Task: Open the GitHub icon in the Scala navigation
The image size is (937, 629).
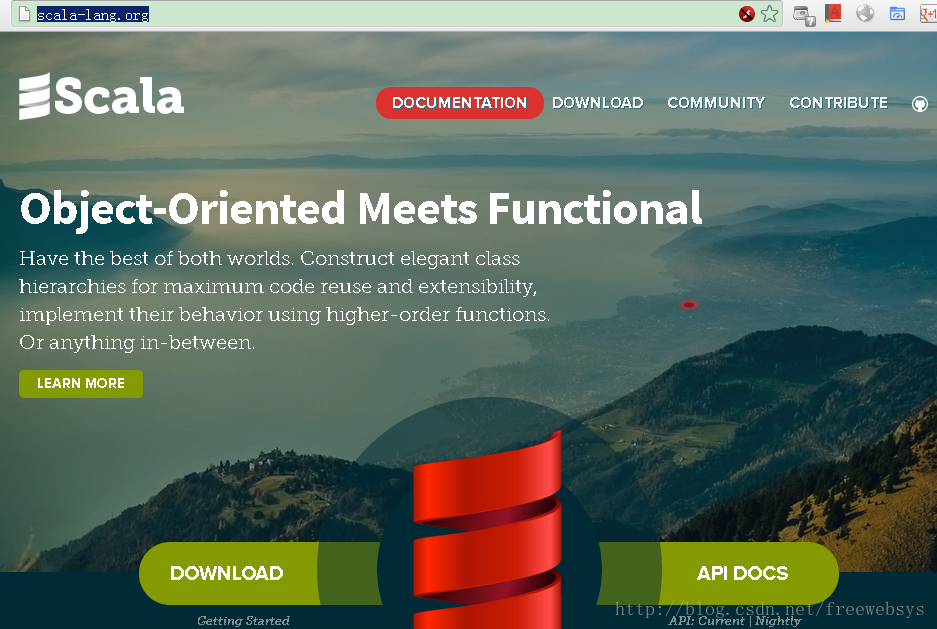Action: 920,104
